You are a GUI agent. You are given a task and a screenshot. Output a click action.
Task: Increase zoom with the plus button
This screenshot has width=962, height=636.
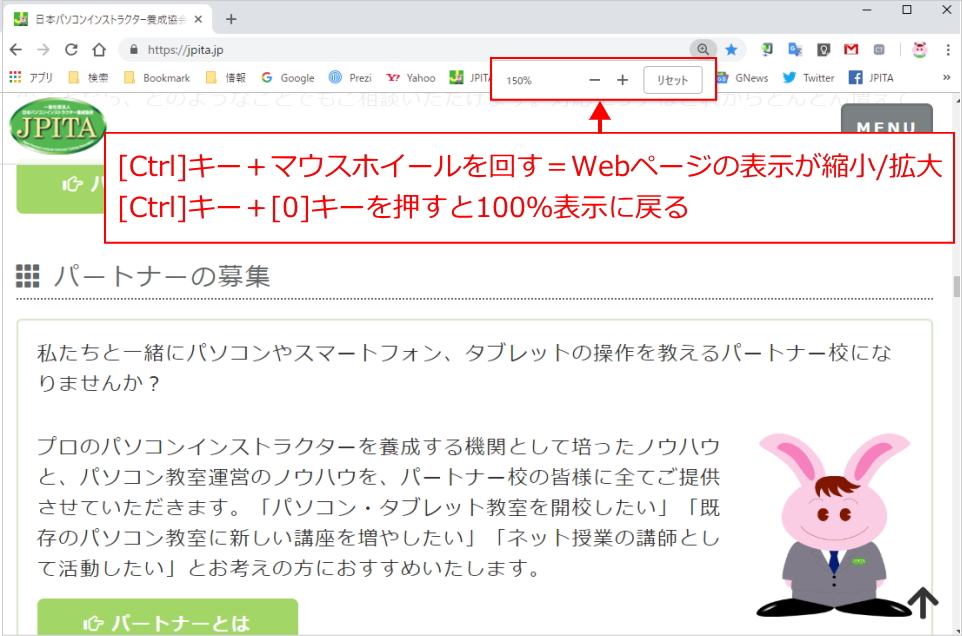pyautogui.click(x=622, y=80)
